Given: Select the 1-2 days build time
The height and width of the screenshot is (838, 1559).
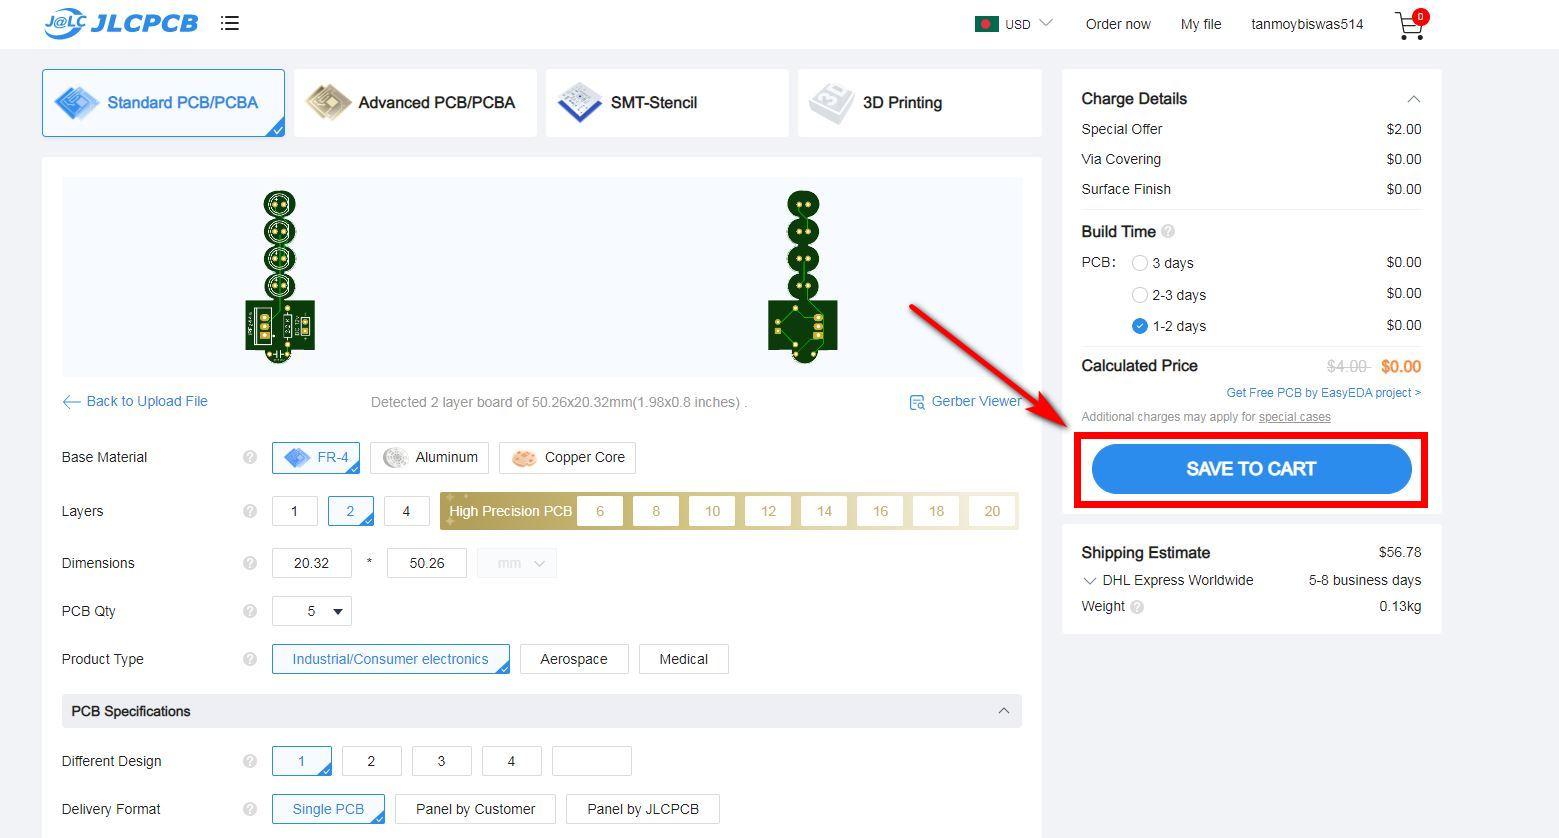Looking at the screenshot, I should (x=1139, y=326).
